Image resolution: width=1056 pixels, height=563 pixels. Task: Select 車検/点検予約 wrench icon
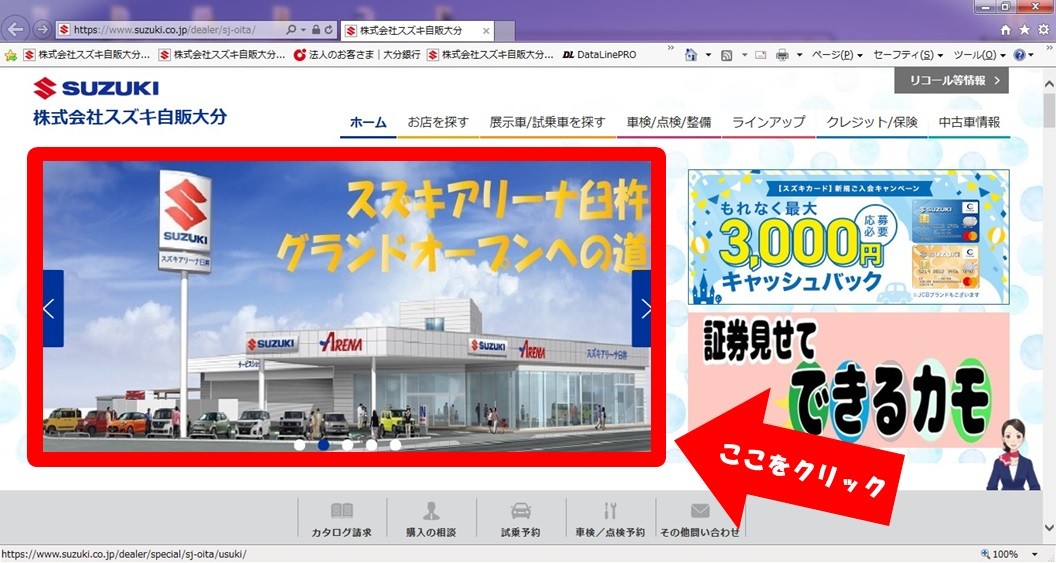tap(610, 511)
